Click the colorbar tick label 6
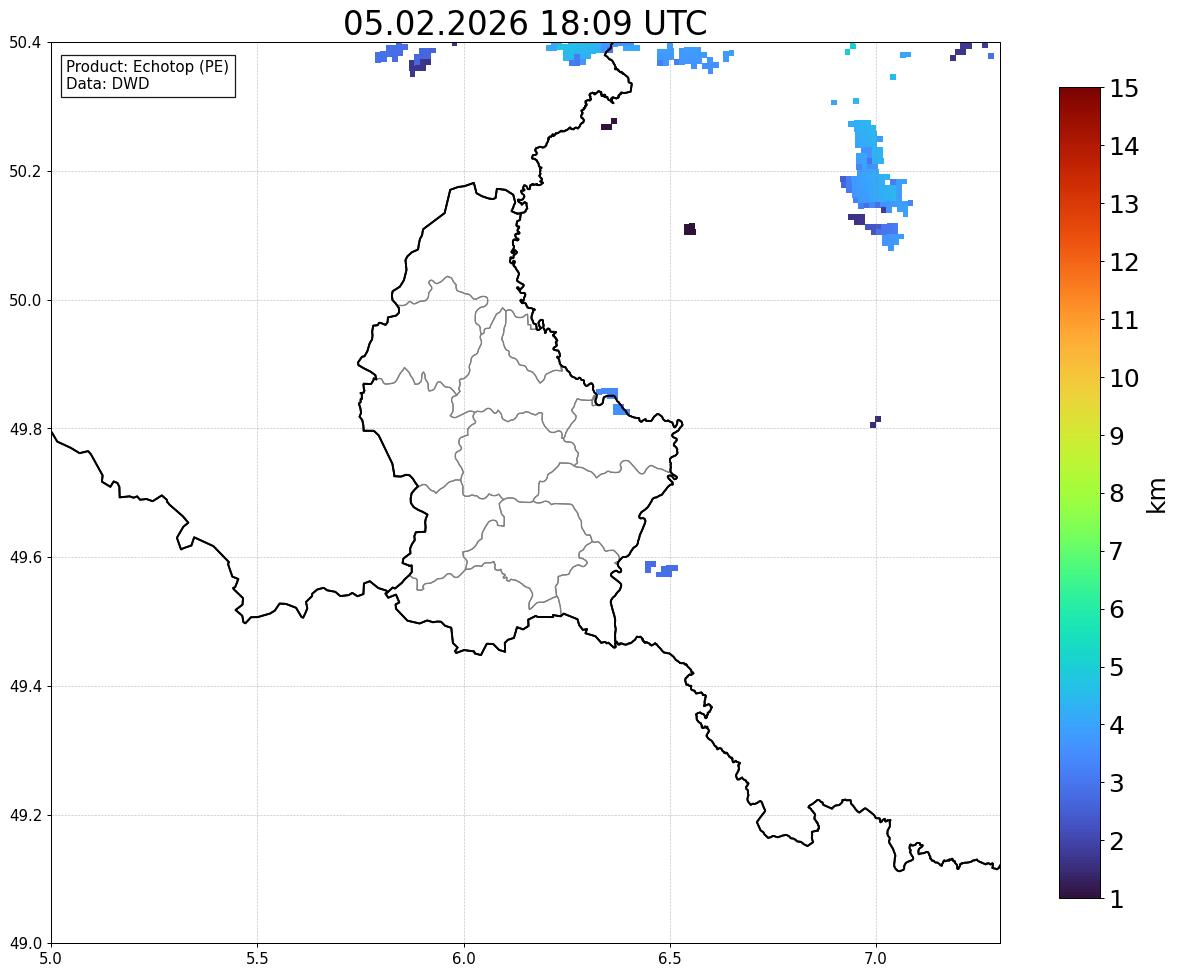The image size is (1178, 976). pyautogui.click(x=1117, y=609)
